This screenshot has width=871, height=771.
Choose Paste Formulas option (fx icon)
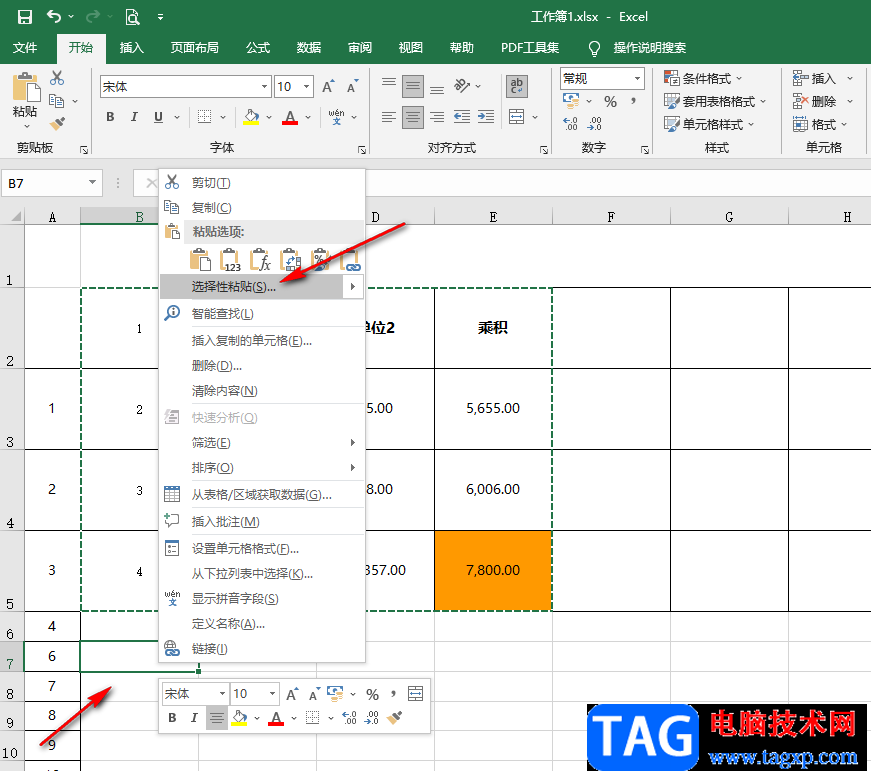point(261,260)
